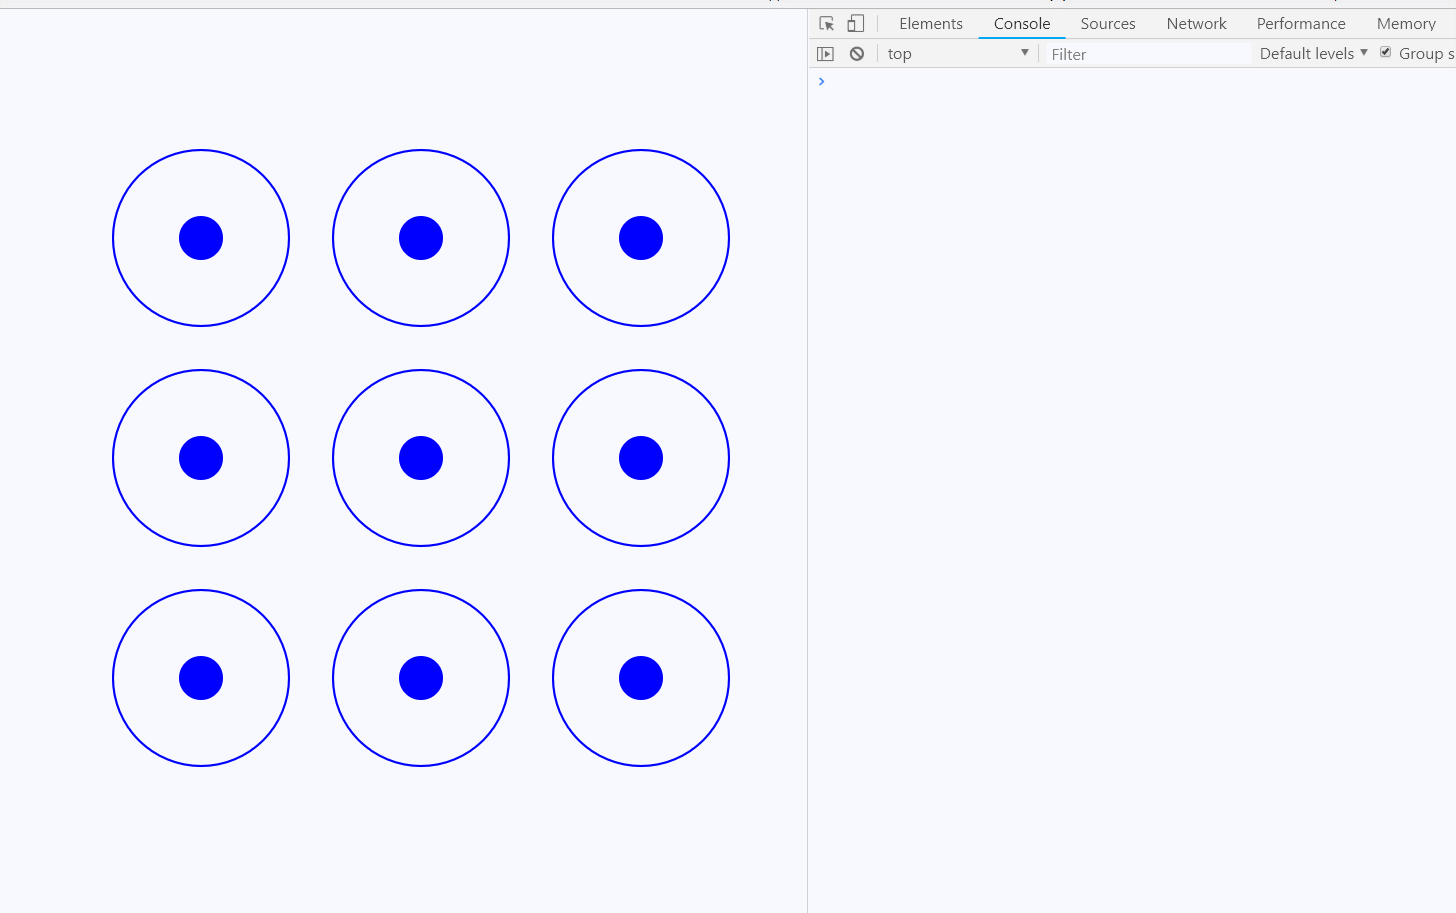Click the console prompt line

[x=900, y=81]
